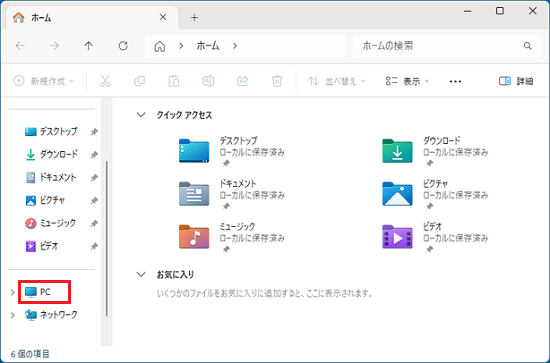Viewport: 550px width, 363px height.
Task: Open the 並べ替え sort dropdown
Action: [x=337, y=81]
